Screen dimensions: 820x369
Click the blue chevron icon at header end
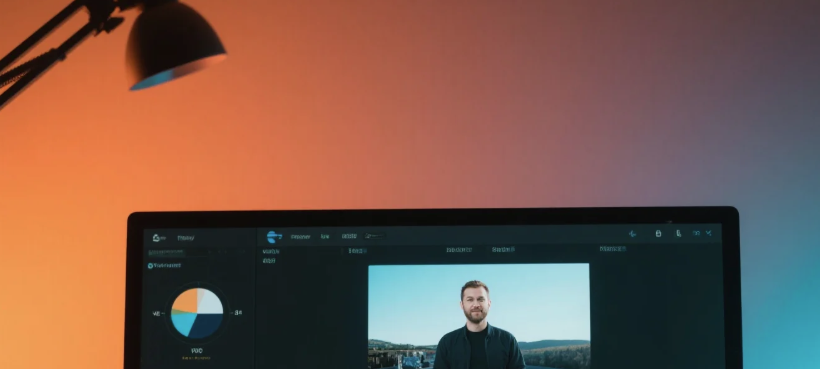[x=709, y=233]
